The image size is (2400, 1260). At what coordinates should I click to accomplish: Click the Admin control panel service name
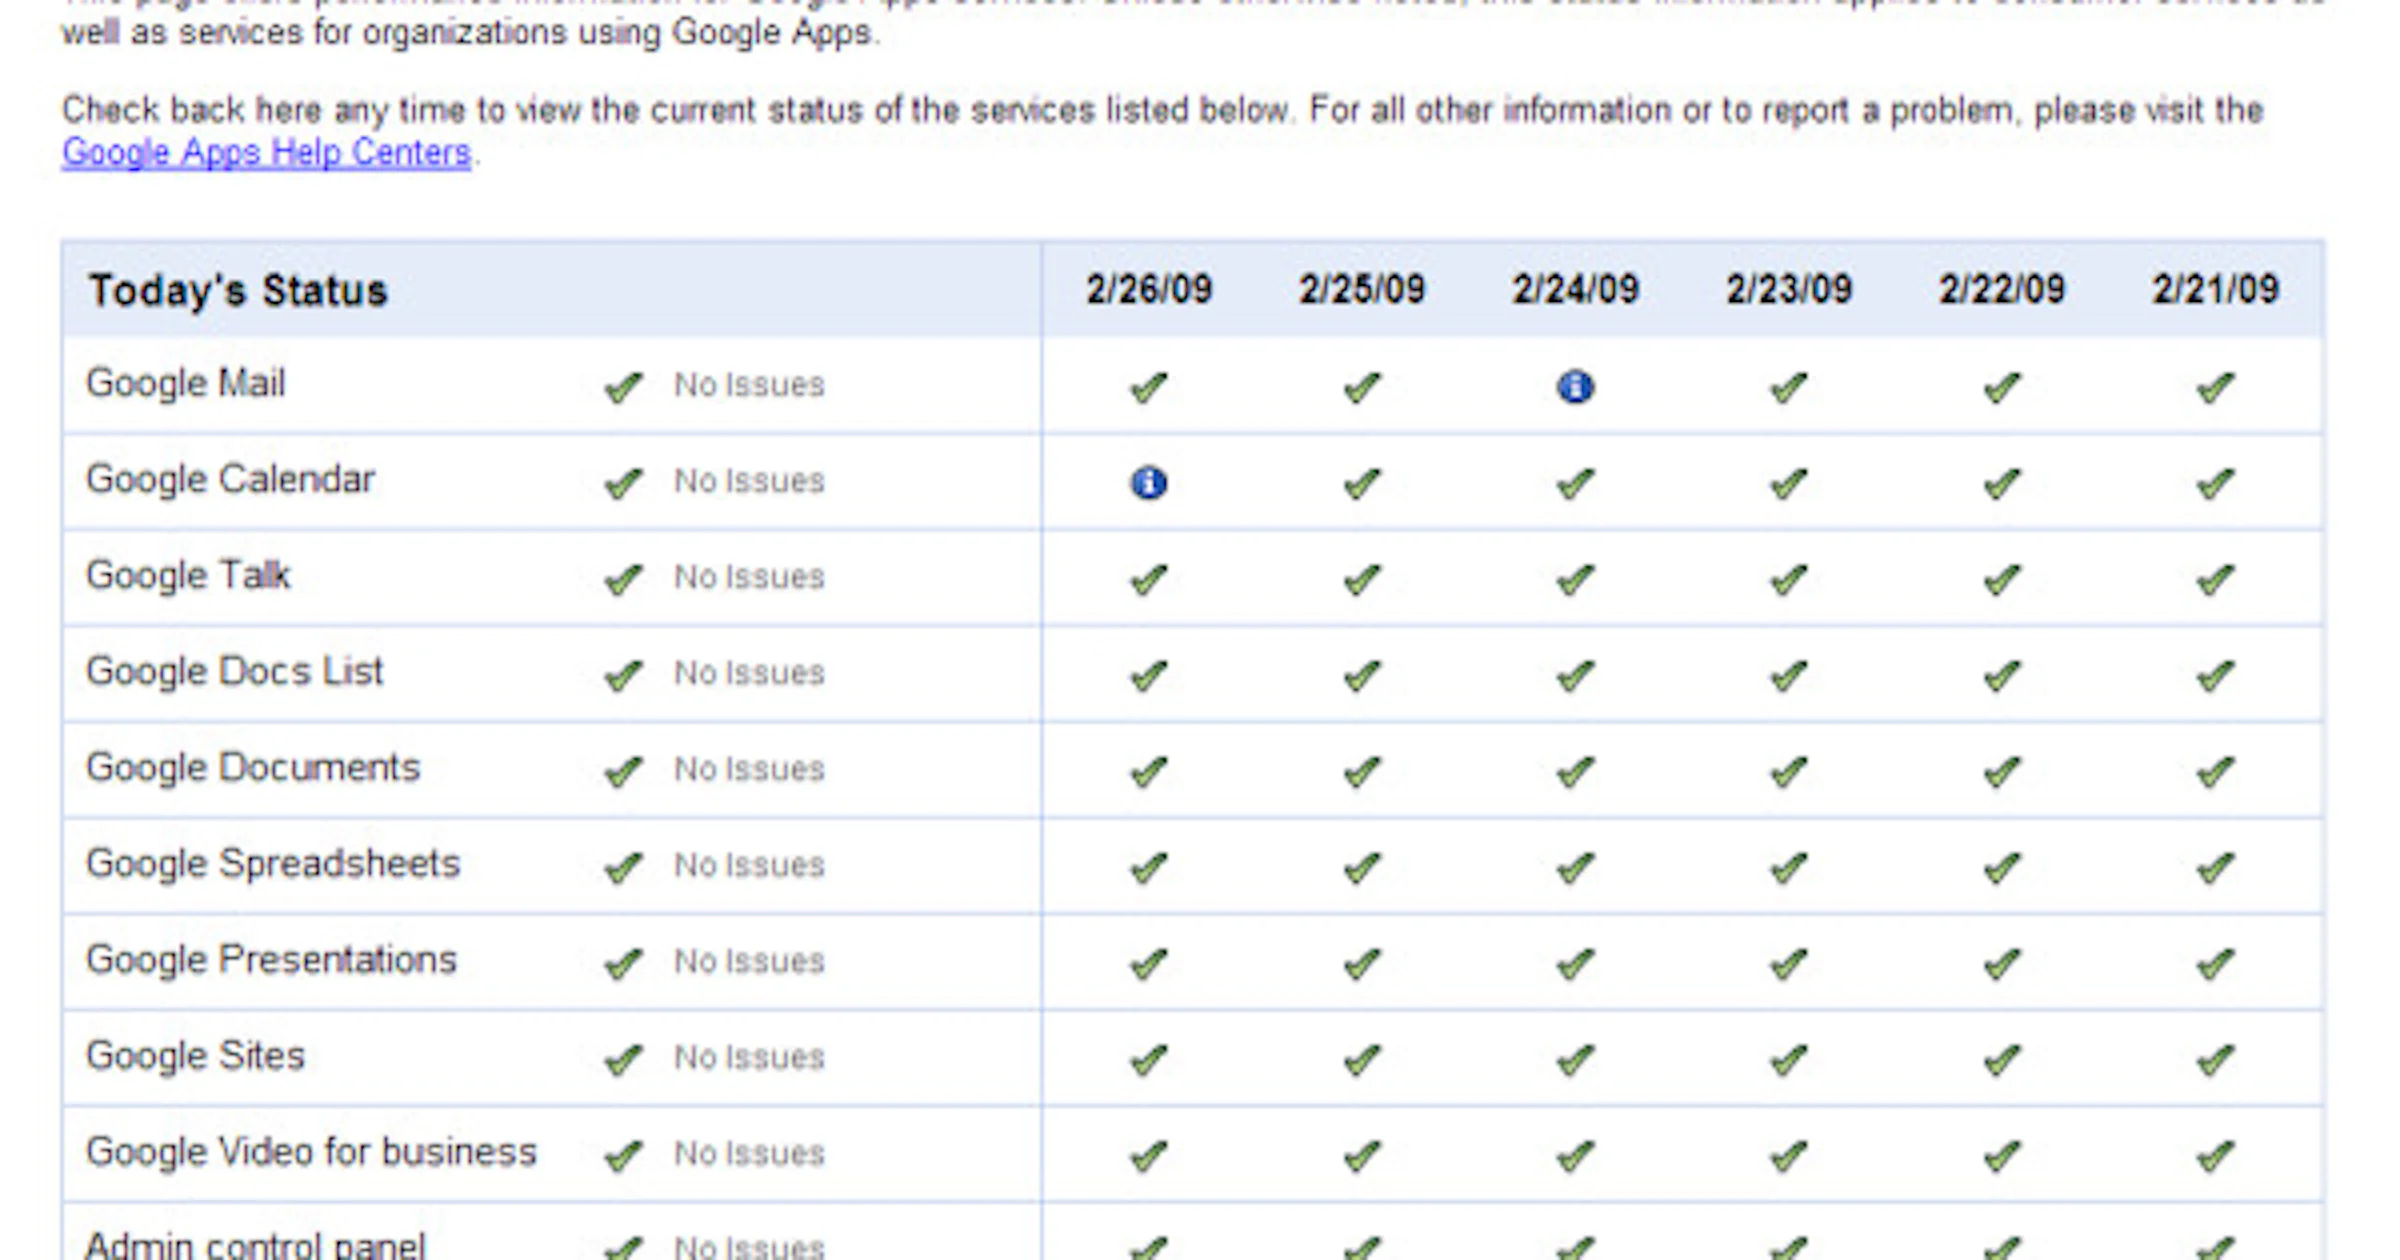pyautogui.click(x=256, y=1245)
